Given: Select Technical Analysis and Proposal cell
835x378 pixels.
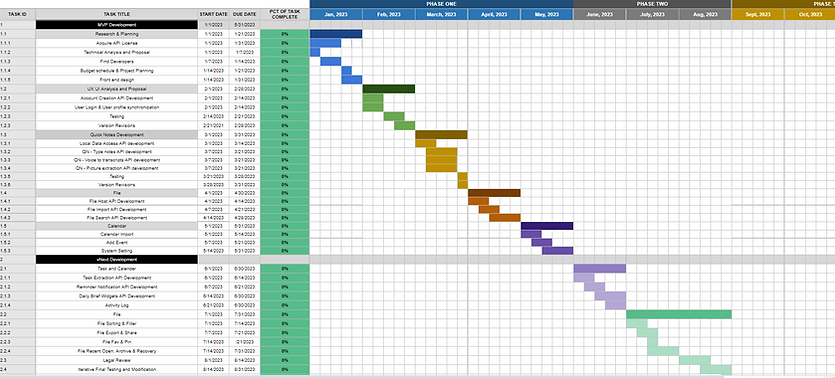Looking at the screenshot, I should point(117,52).
